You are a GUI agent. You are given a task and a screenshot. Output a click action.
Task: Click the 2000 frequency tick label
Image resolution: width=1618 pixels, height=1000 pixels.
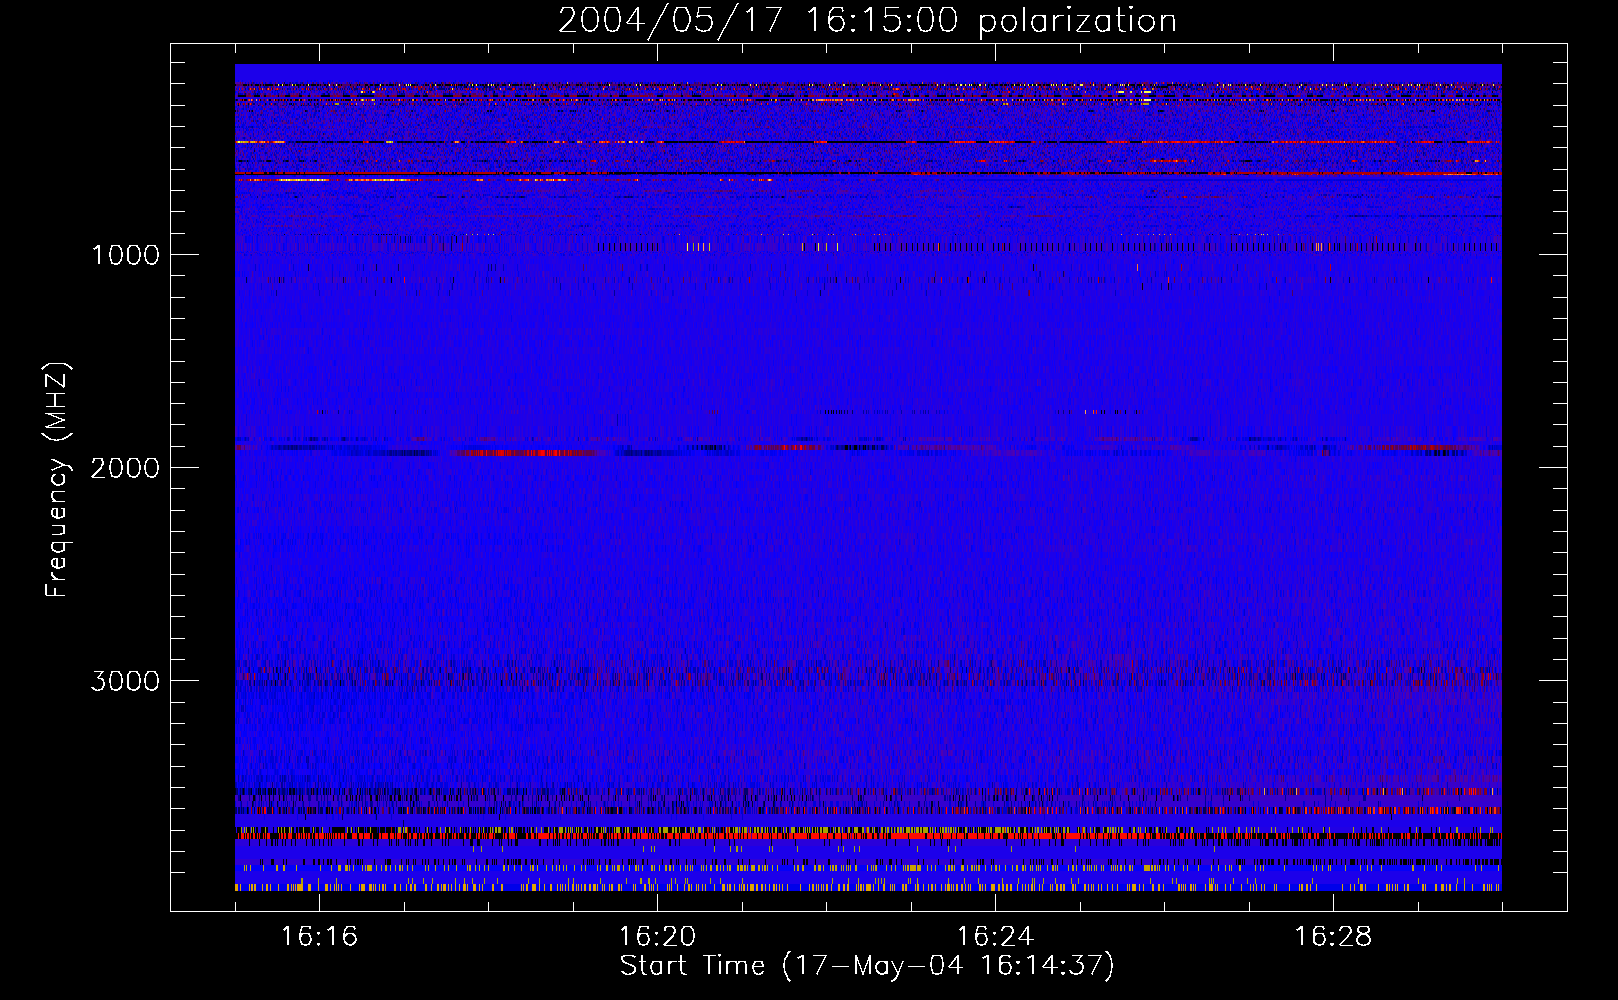tap(125, 468)
